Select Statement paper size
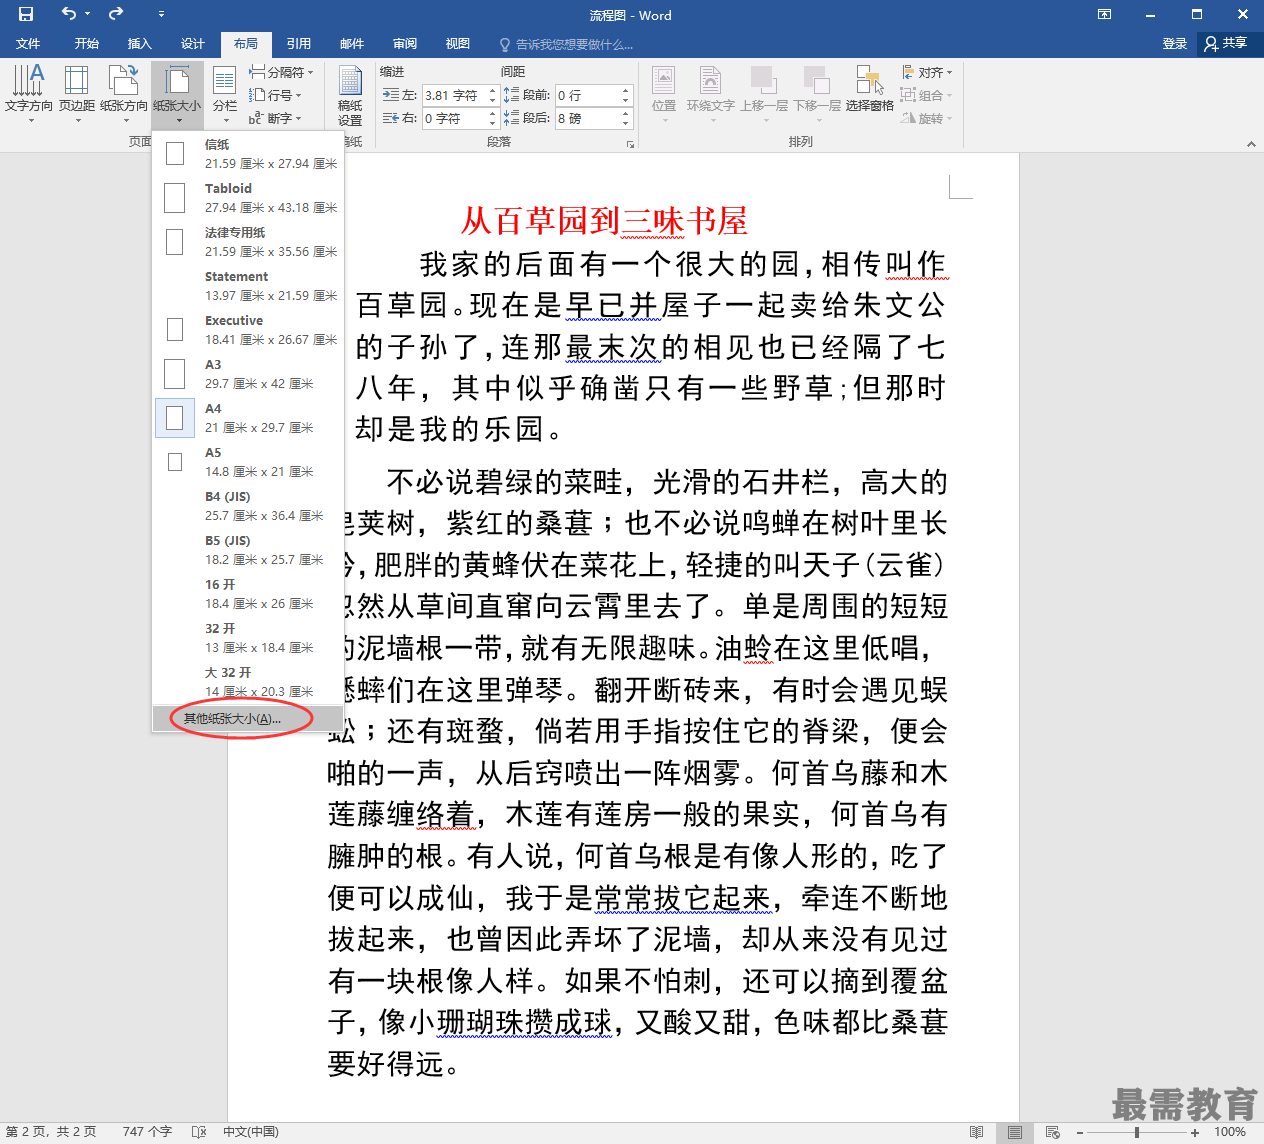The width and height of the screenshot is (1264, 1144). pyautogui.click(x=248, y=285)
